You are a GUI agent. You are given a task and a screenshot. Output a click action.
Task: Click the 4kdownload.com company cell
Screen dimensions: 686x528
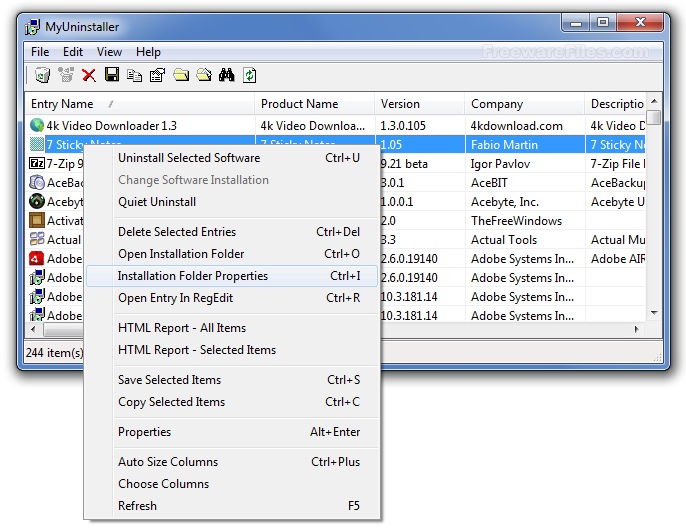click(x=525, y=126)
